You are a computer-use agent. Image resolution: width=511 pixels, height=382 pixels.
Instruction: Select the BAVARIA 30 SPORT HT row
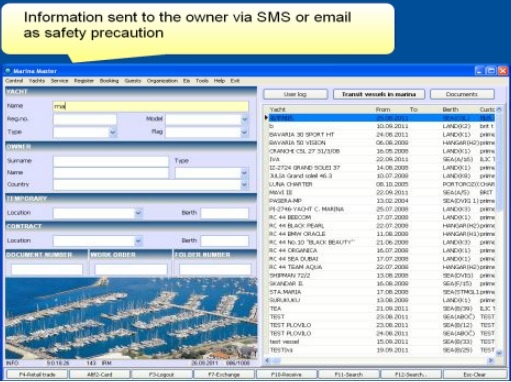[x=382, y=134]
